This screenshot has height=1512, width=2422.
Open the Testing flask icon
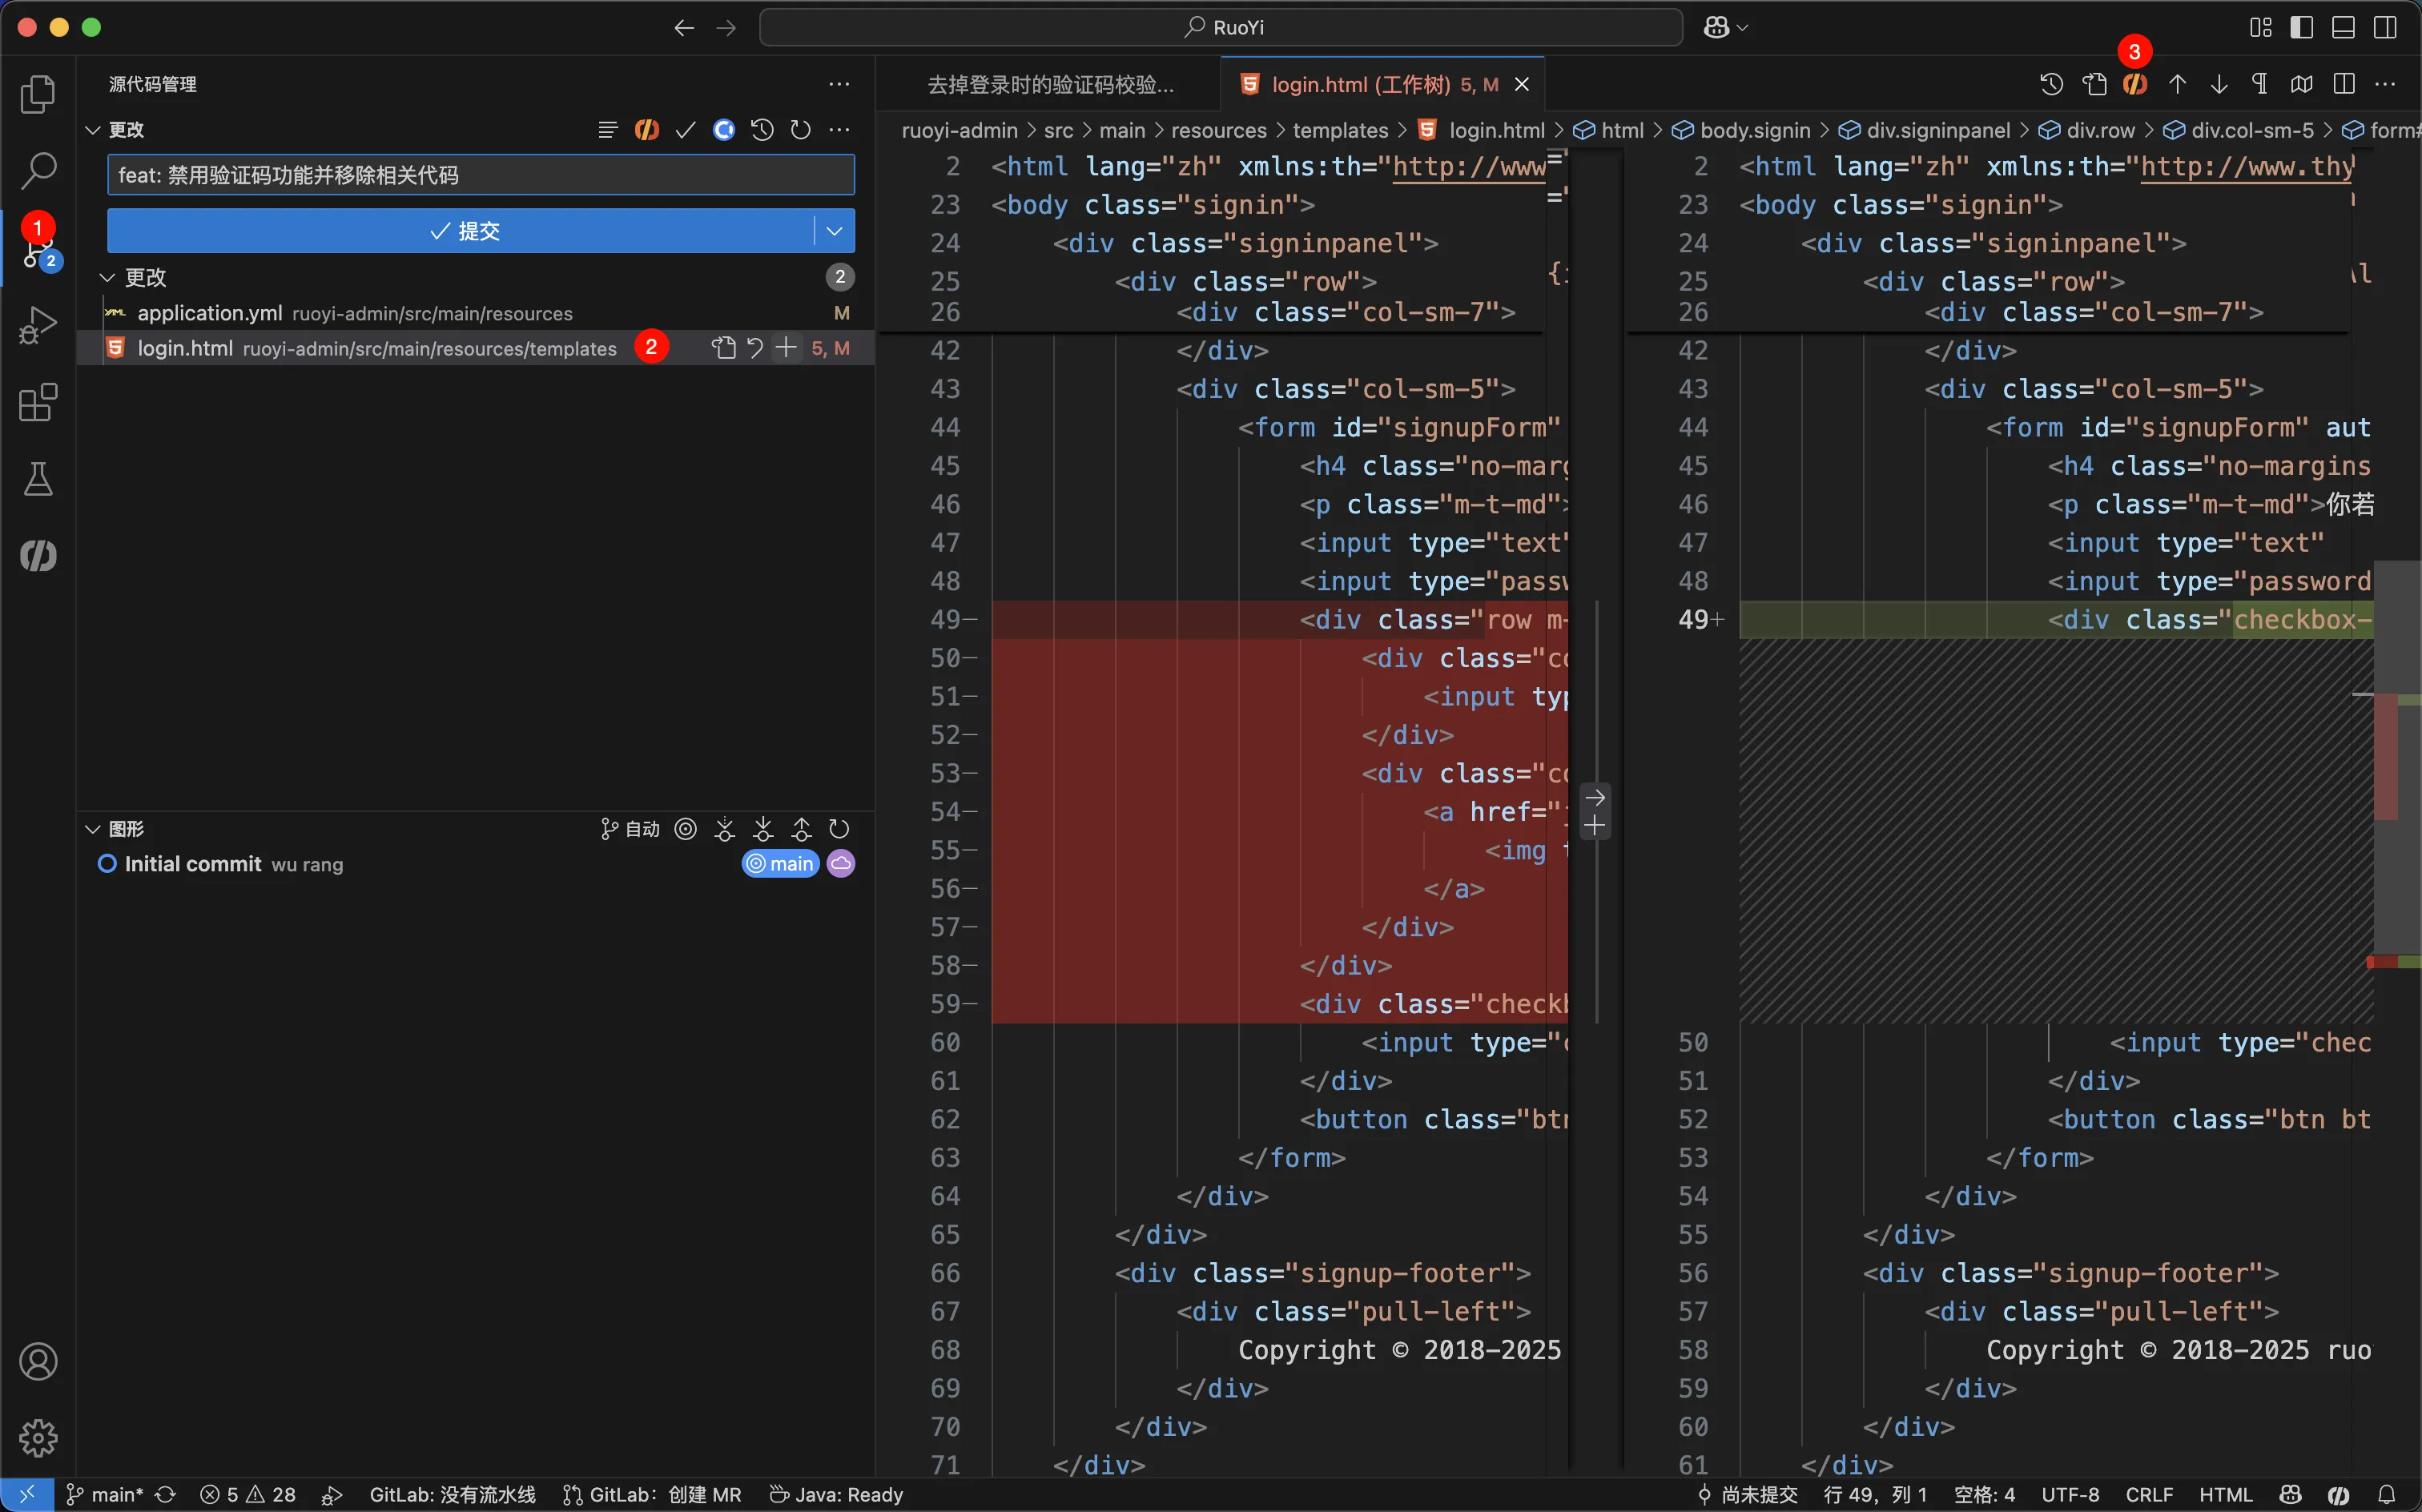coord(38,479)
